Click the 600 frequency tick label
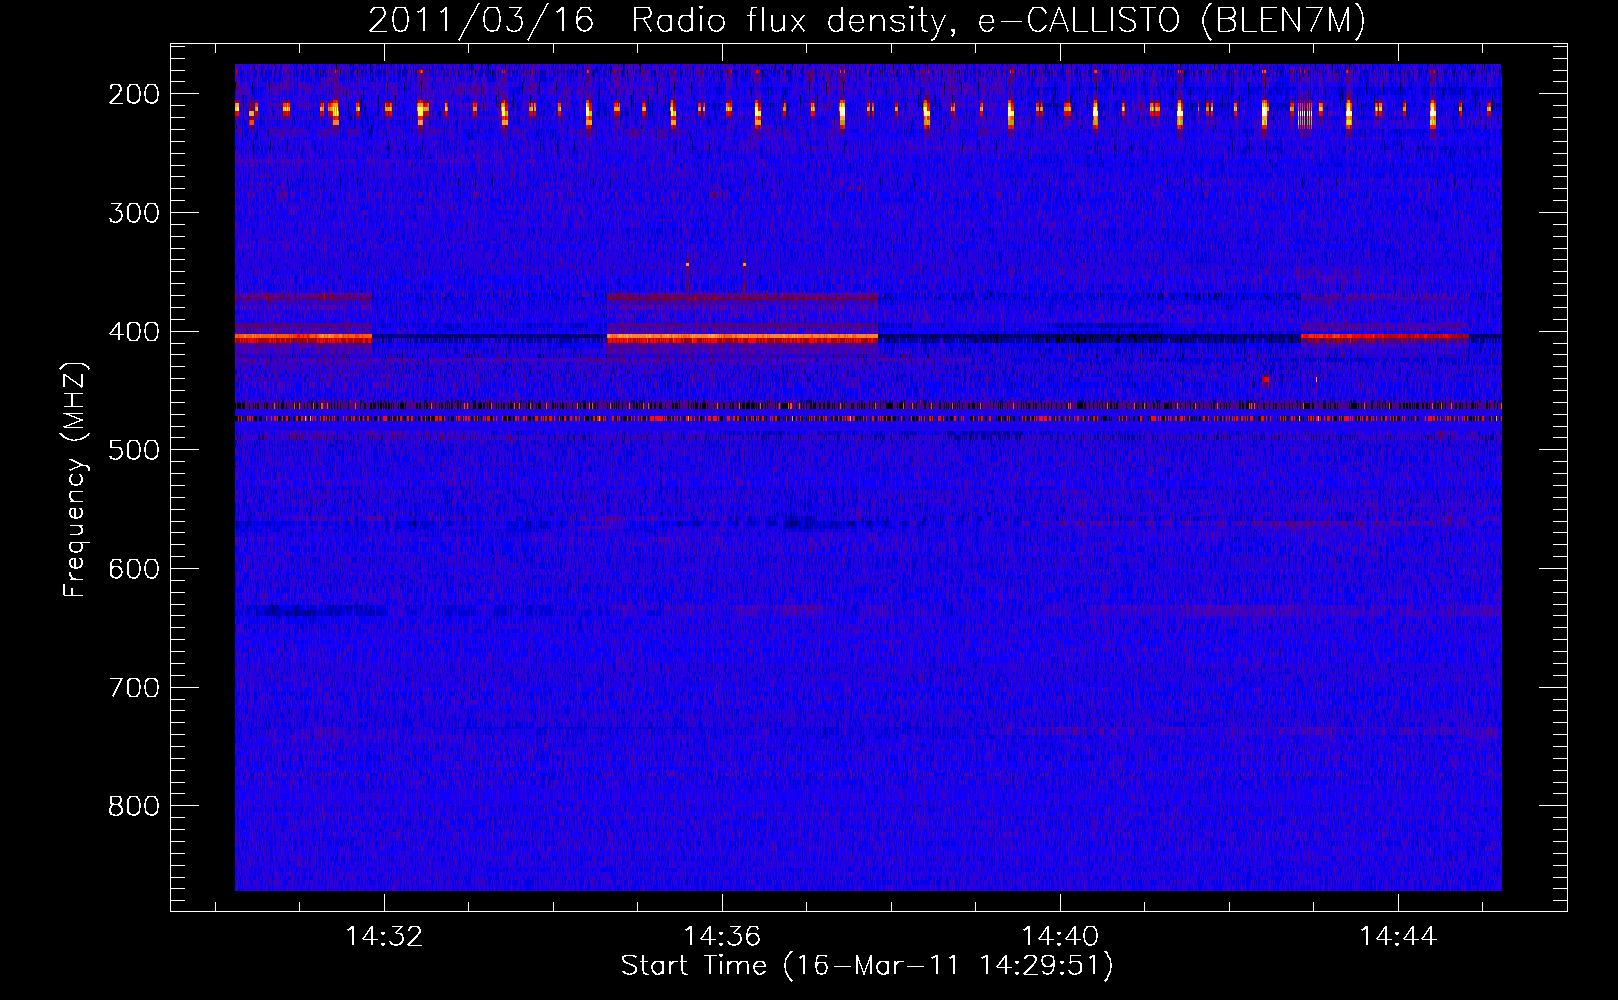 (134, 569)
